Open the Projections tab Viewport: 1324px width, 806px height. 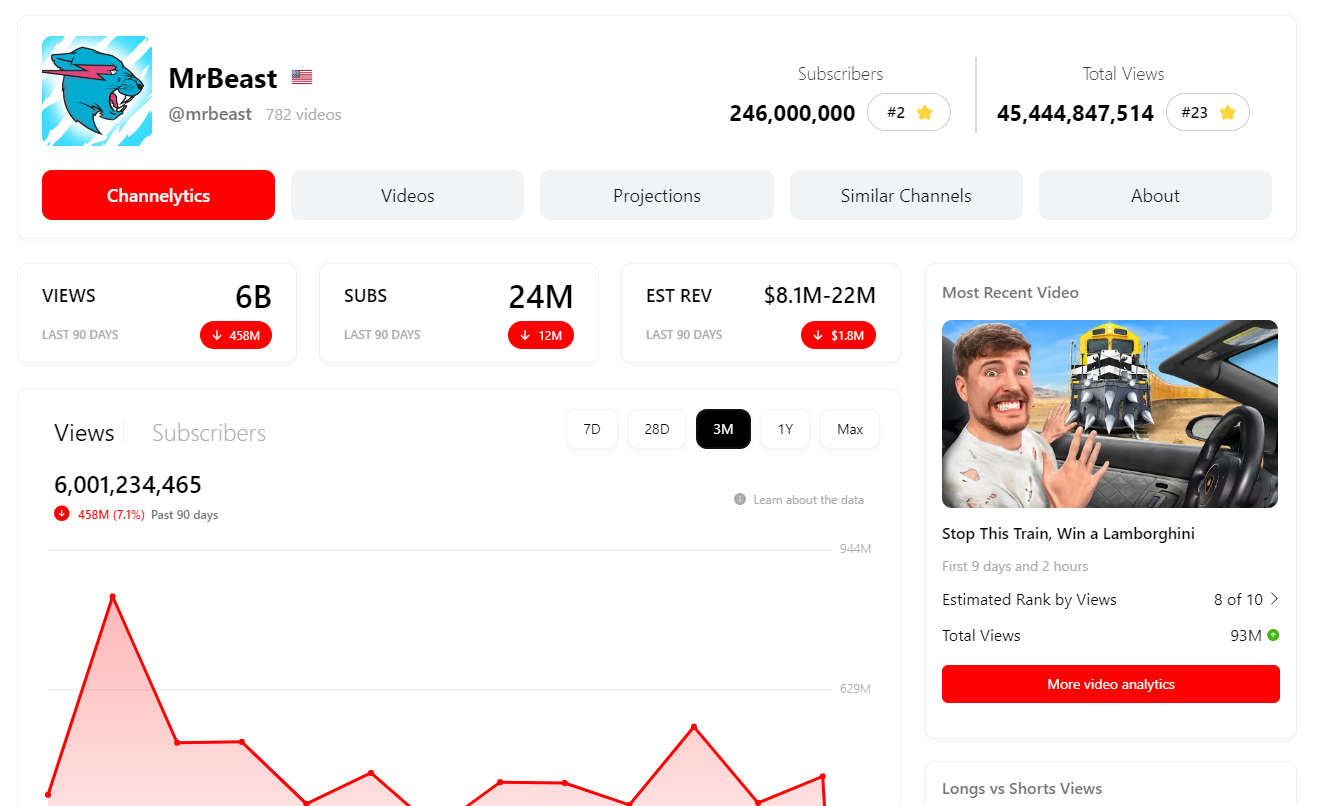coord(656,195)
